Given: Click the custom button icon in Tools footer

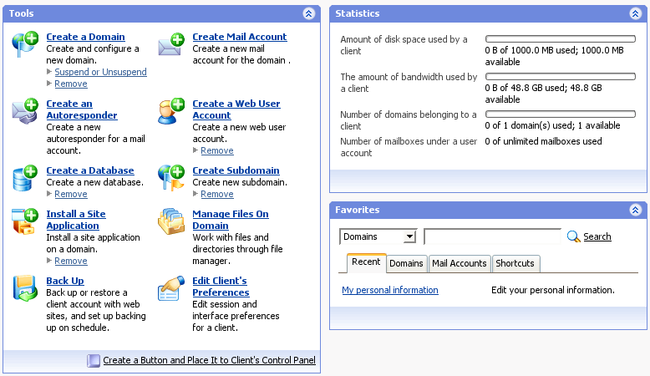Looking at the screenshot, I should click(93, 361).
